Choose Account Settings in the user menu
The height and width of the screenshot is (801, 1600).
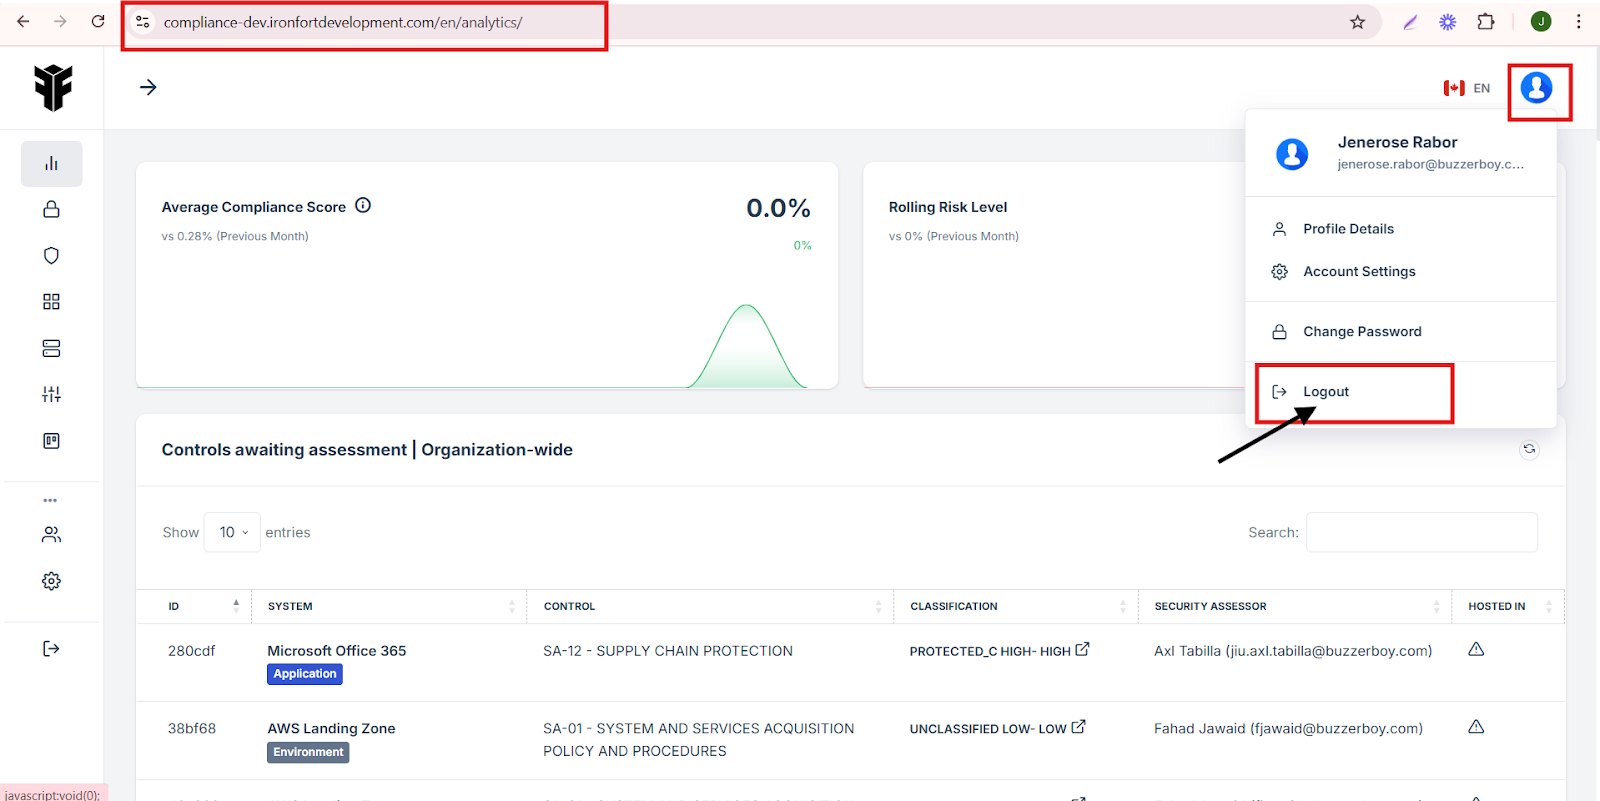coord(1358,272)
